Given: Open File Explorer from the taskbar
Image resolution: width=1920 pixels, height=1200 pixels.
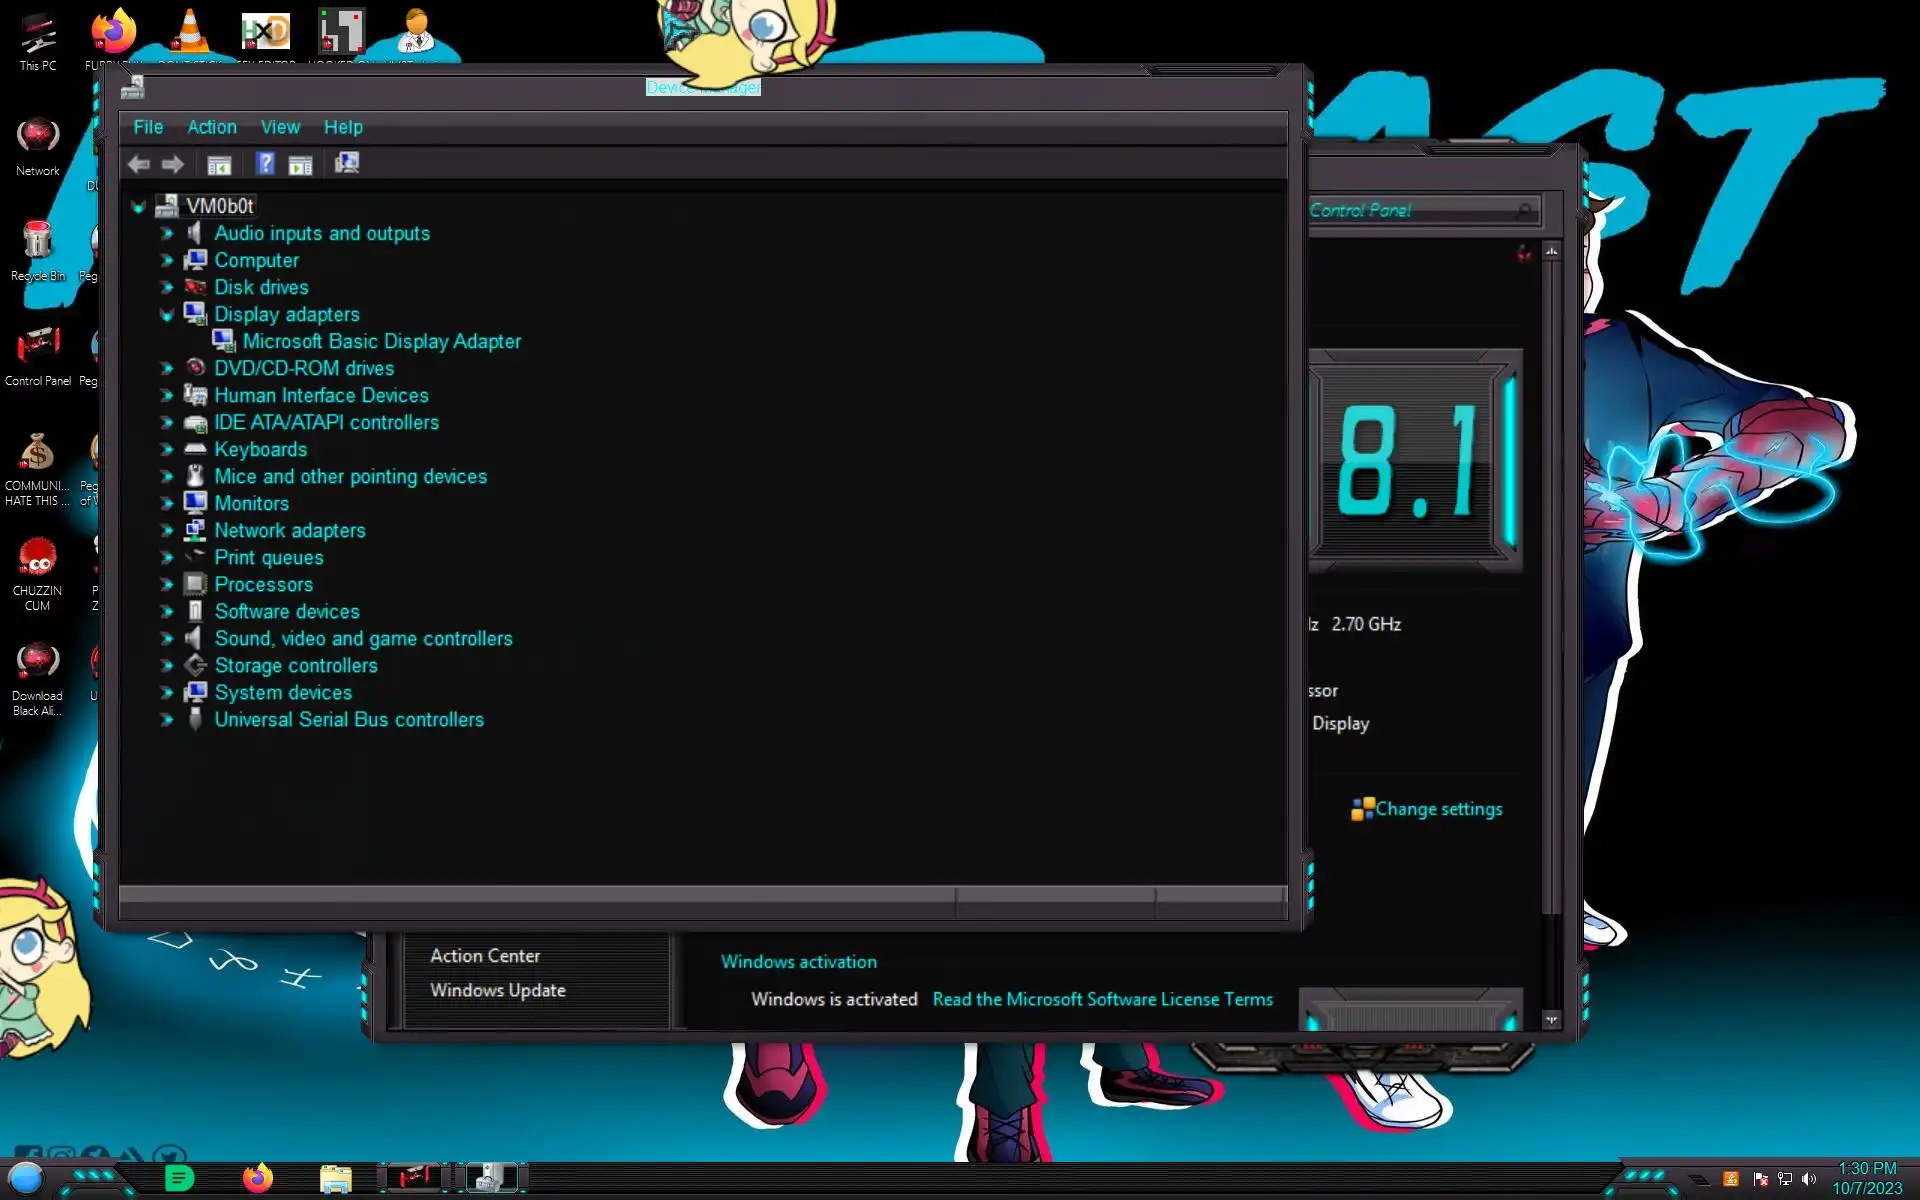Looking at the screenshot, I should point(336,1179).
